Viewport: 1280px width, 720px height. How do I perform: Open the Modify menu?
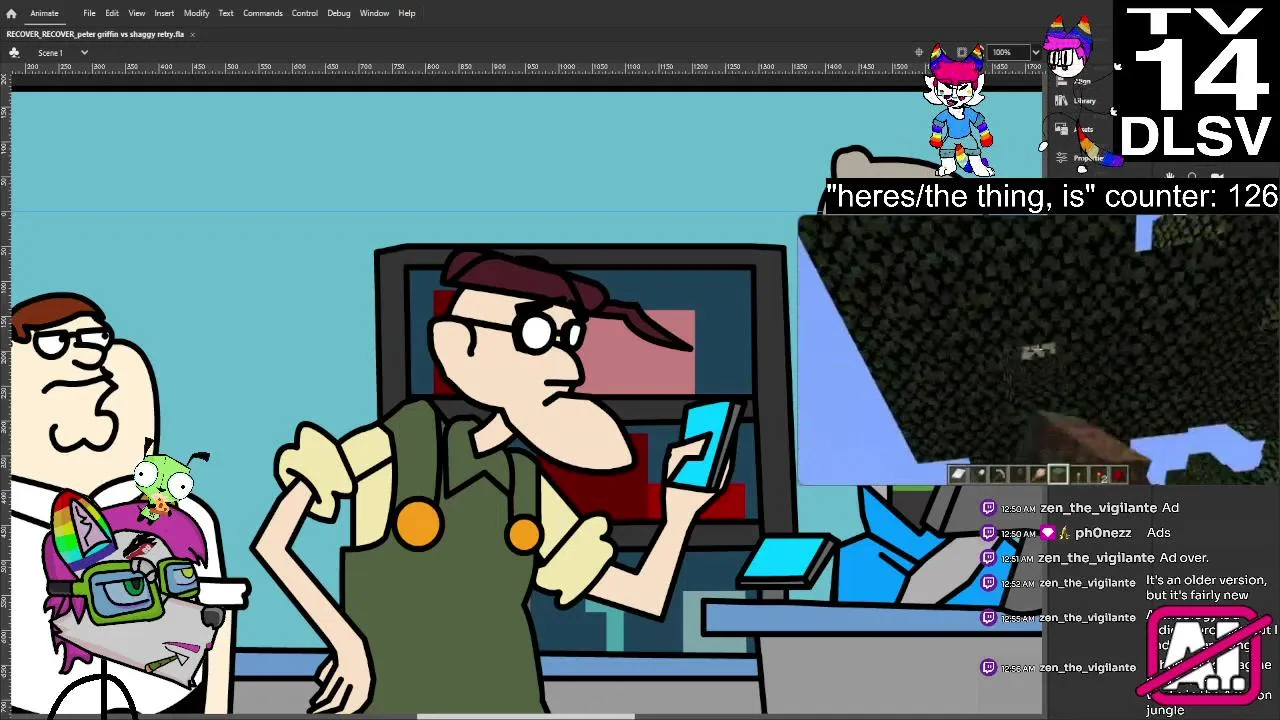pos(196,13)
